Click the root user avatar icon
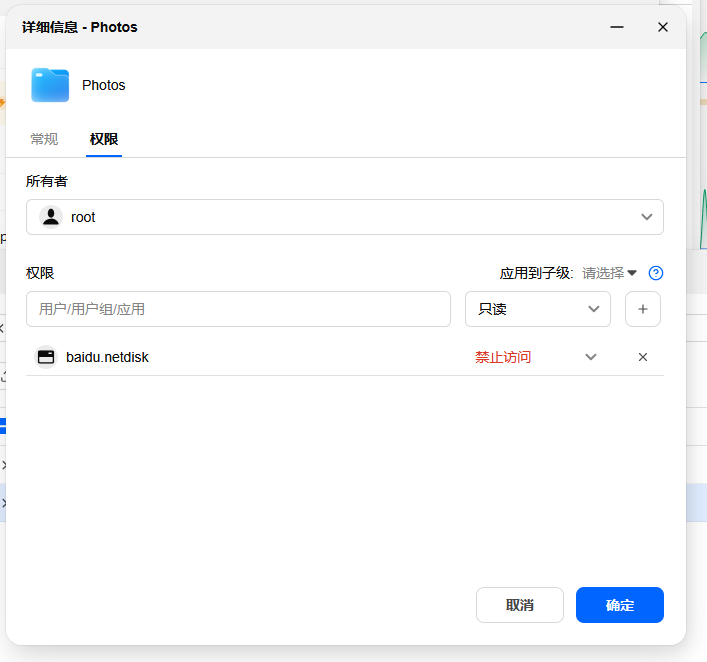Image resolution: width=707 pixels, height=662 pixels. (x=51, y=217)
